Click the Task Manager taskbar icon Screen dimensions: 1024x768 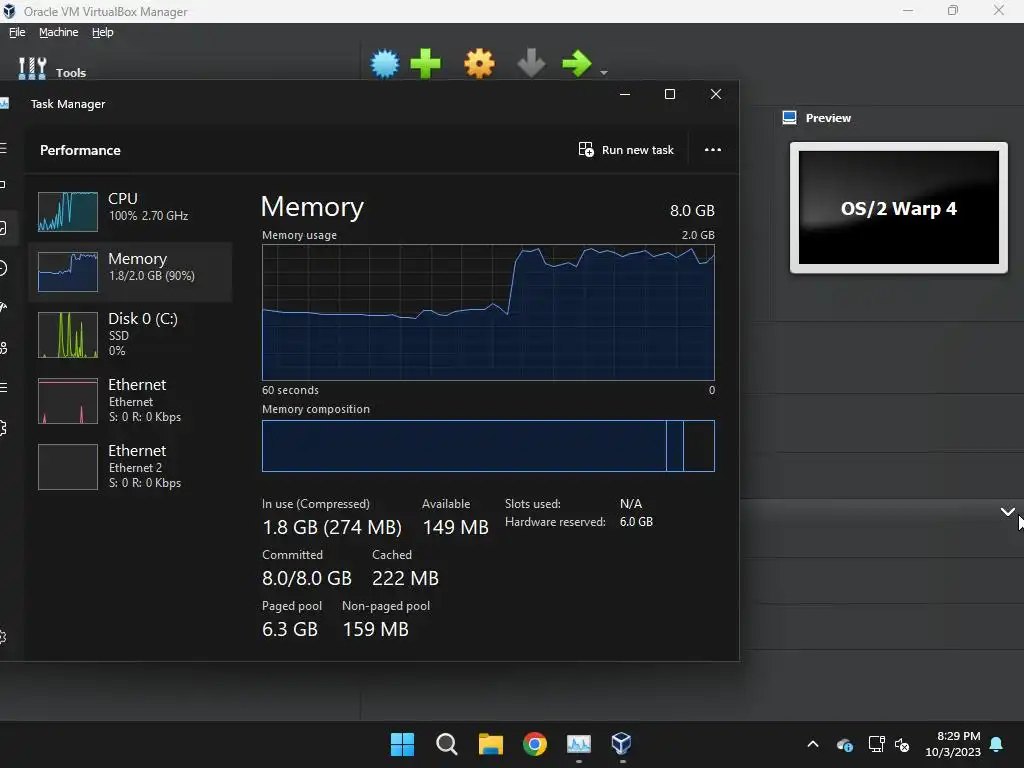click(579, 744)
